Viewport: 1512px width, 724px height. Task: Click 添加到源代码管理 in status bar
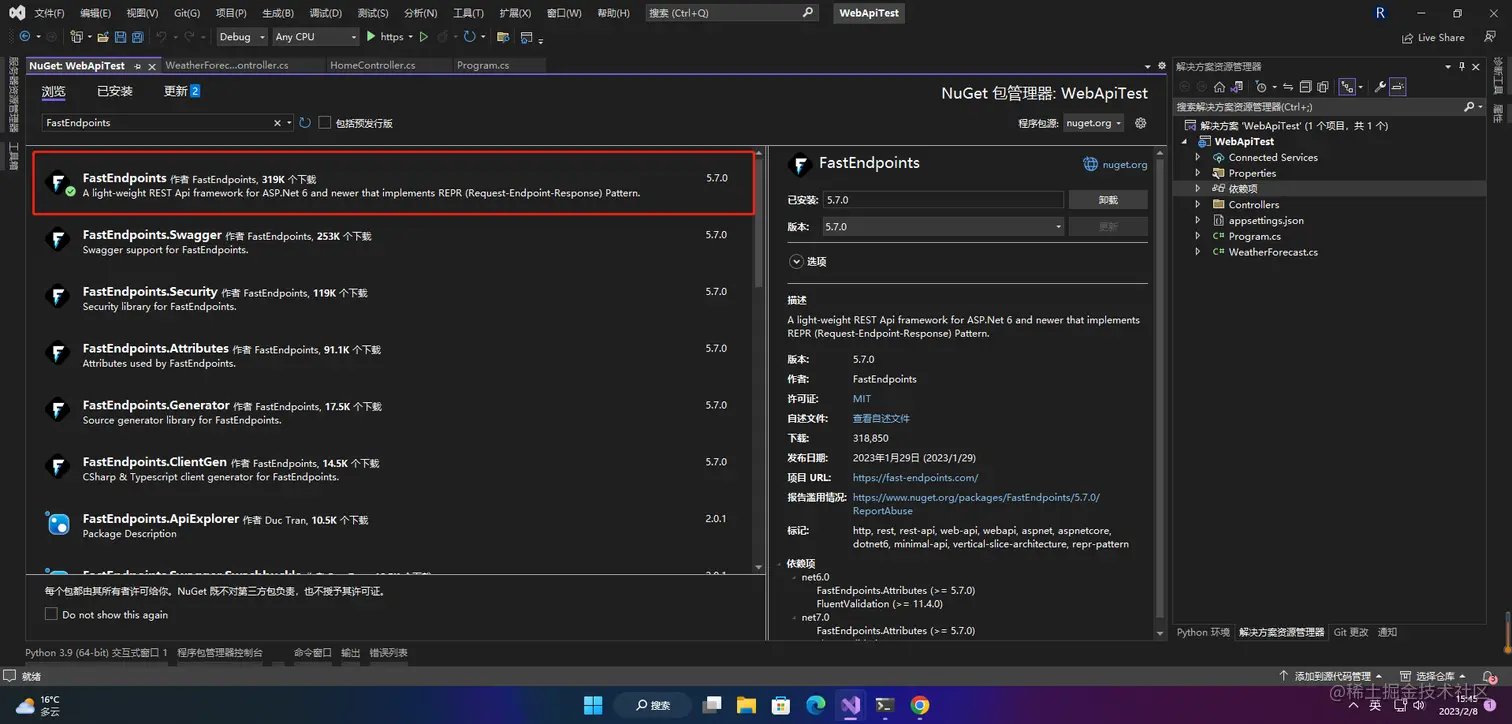[1330, 677]
